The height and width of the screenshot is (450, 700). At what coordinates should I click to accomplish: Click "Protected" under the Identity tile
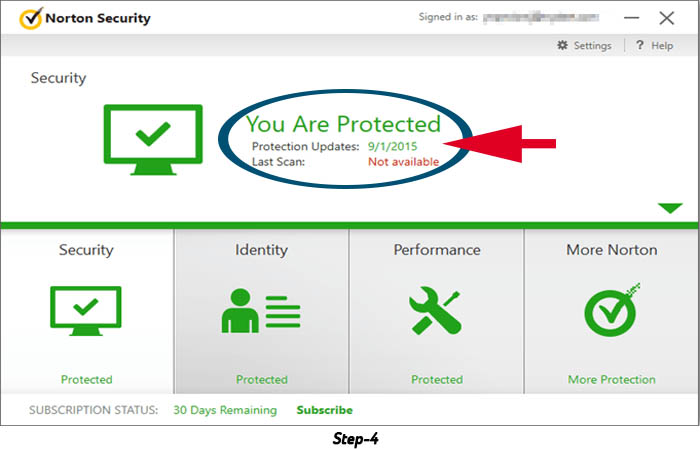(x=262, y=379)
